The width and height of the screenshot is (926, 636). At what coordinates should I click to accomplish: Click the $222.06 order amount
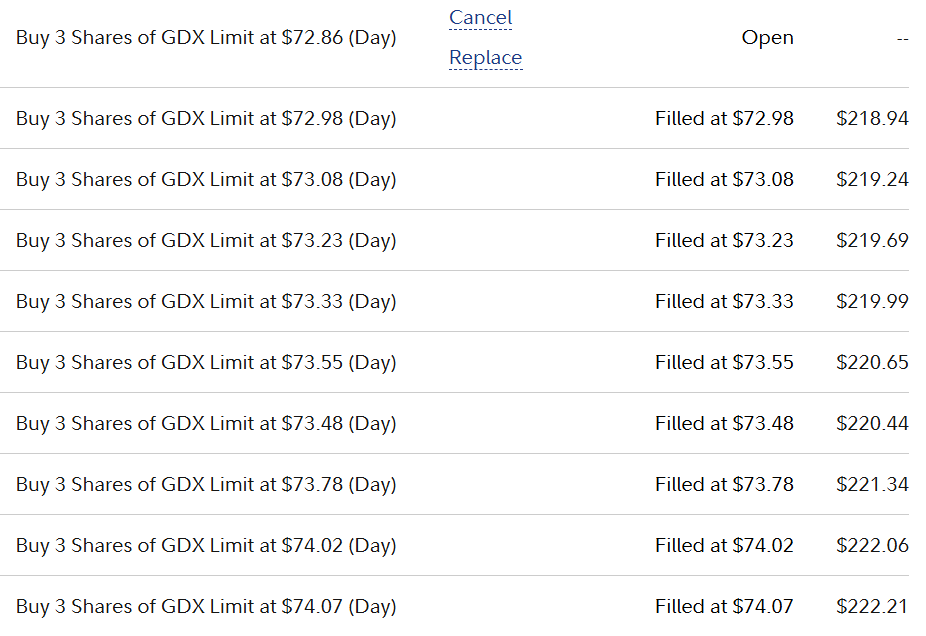[872, 546]
